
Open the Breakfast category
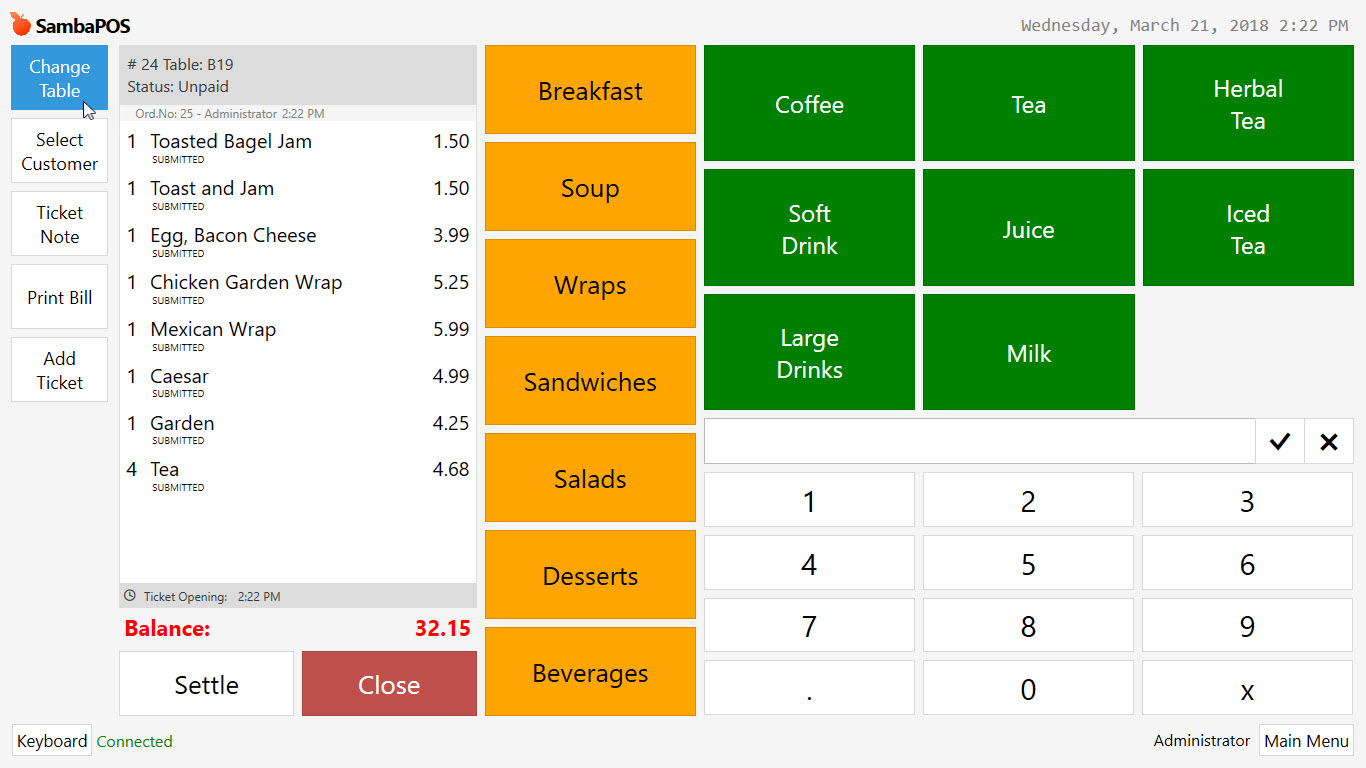[589, 90]
